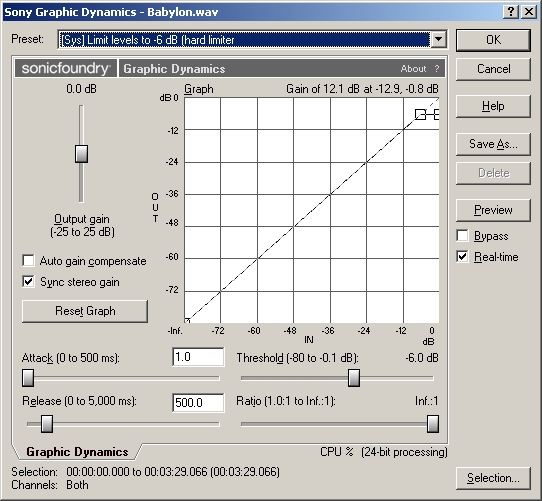
Task: Click the Graphic Dynamics header title
Action: [174, 69]
